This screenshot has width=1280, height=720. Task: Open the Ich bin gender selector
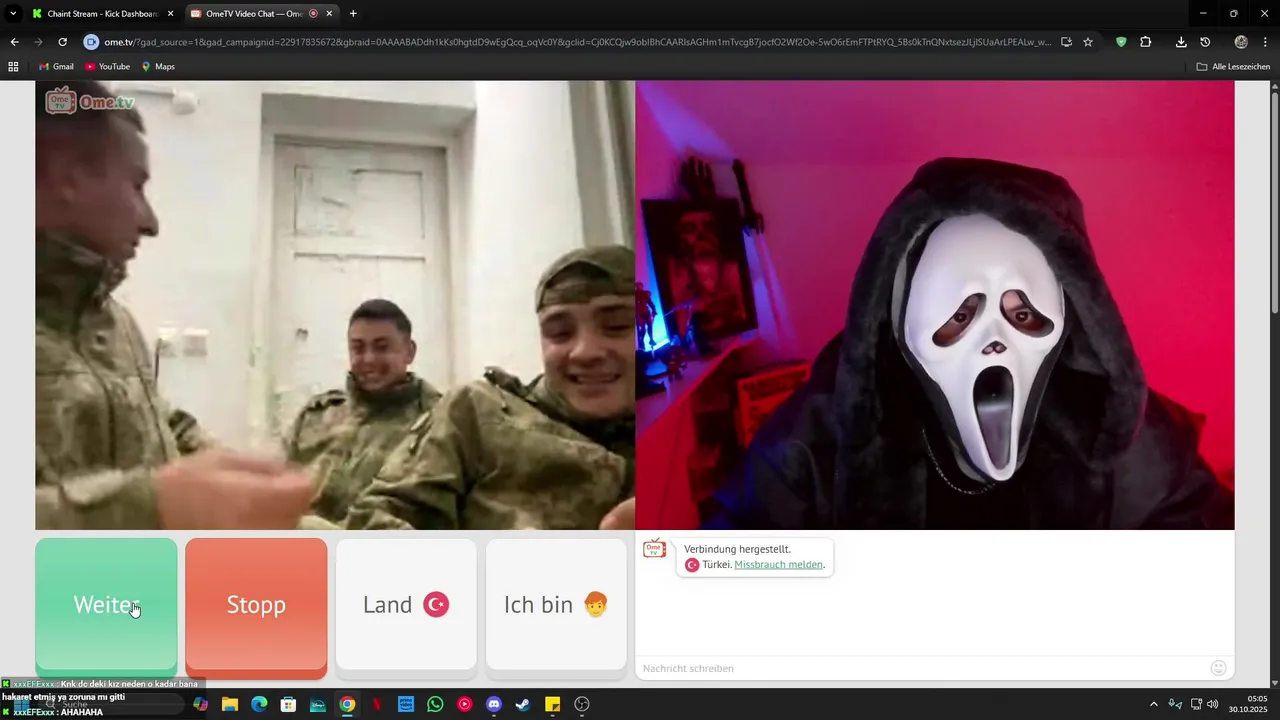pos(556,605)
